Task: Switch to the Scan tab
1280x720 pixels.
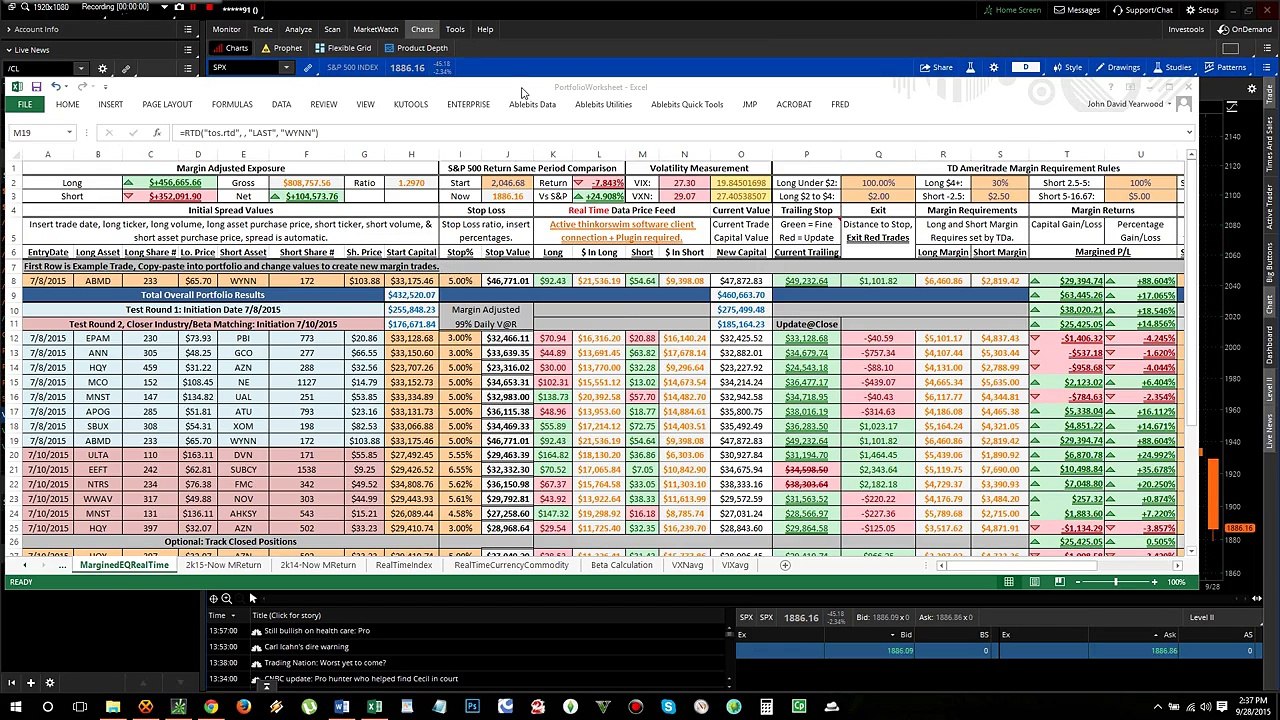Action: click(x=332, y=29)
